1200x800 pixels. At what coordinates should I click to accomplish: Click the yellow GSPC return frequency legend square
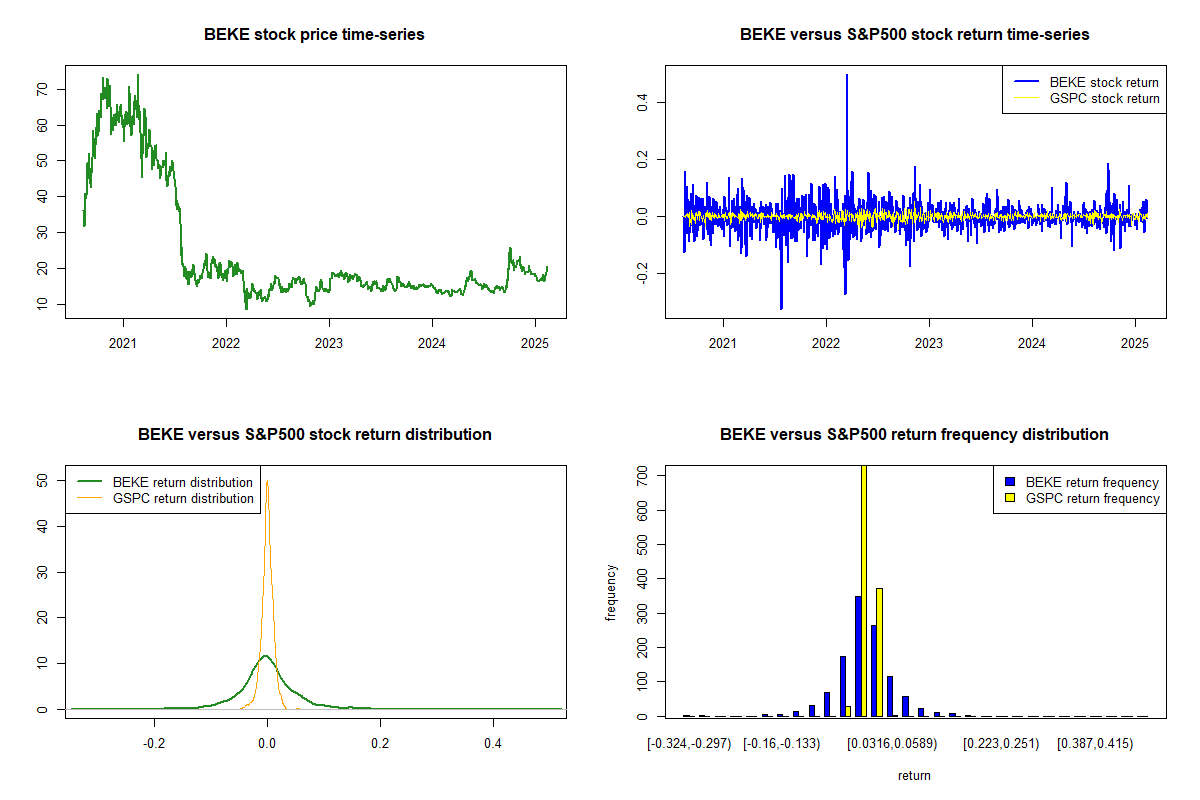coord(1009,498)
